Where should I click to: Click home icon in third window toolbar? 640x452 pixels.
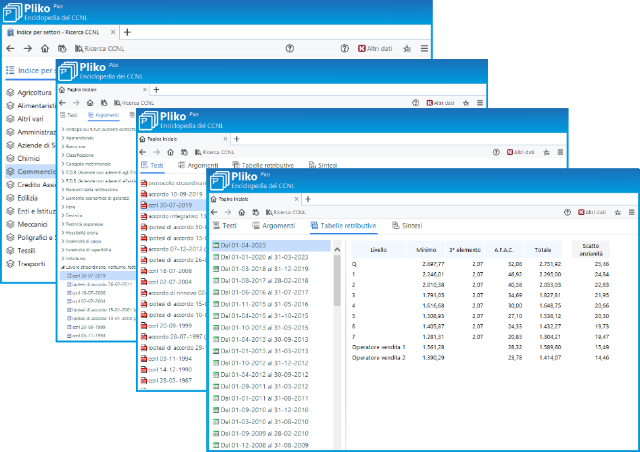tap(170, 152)
